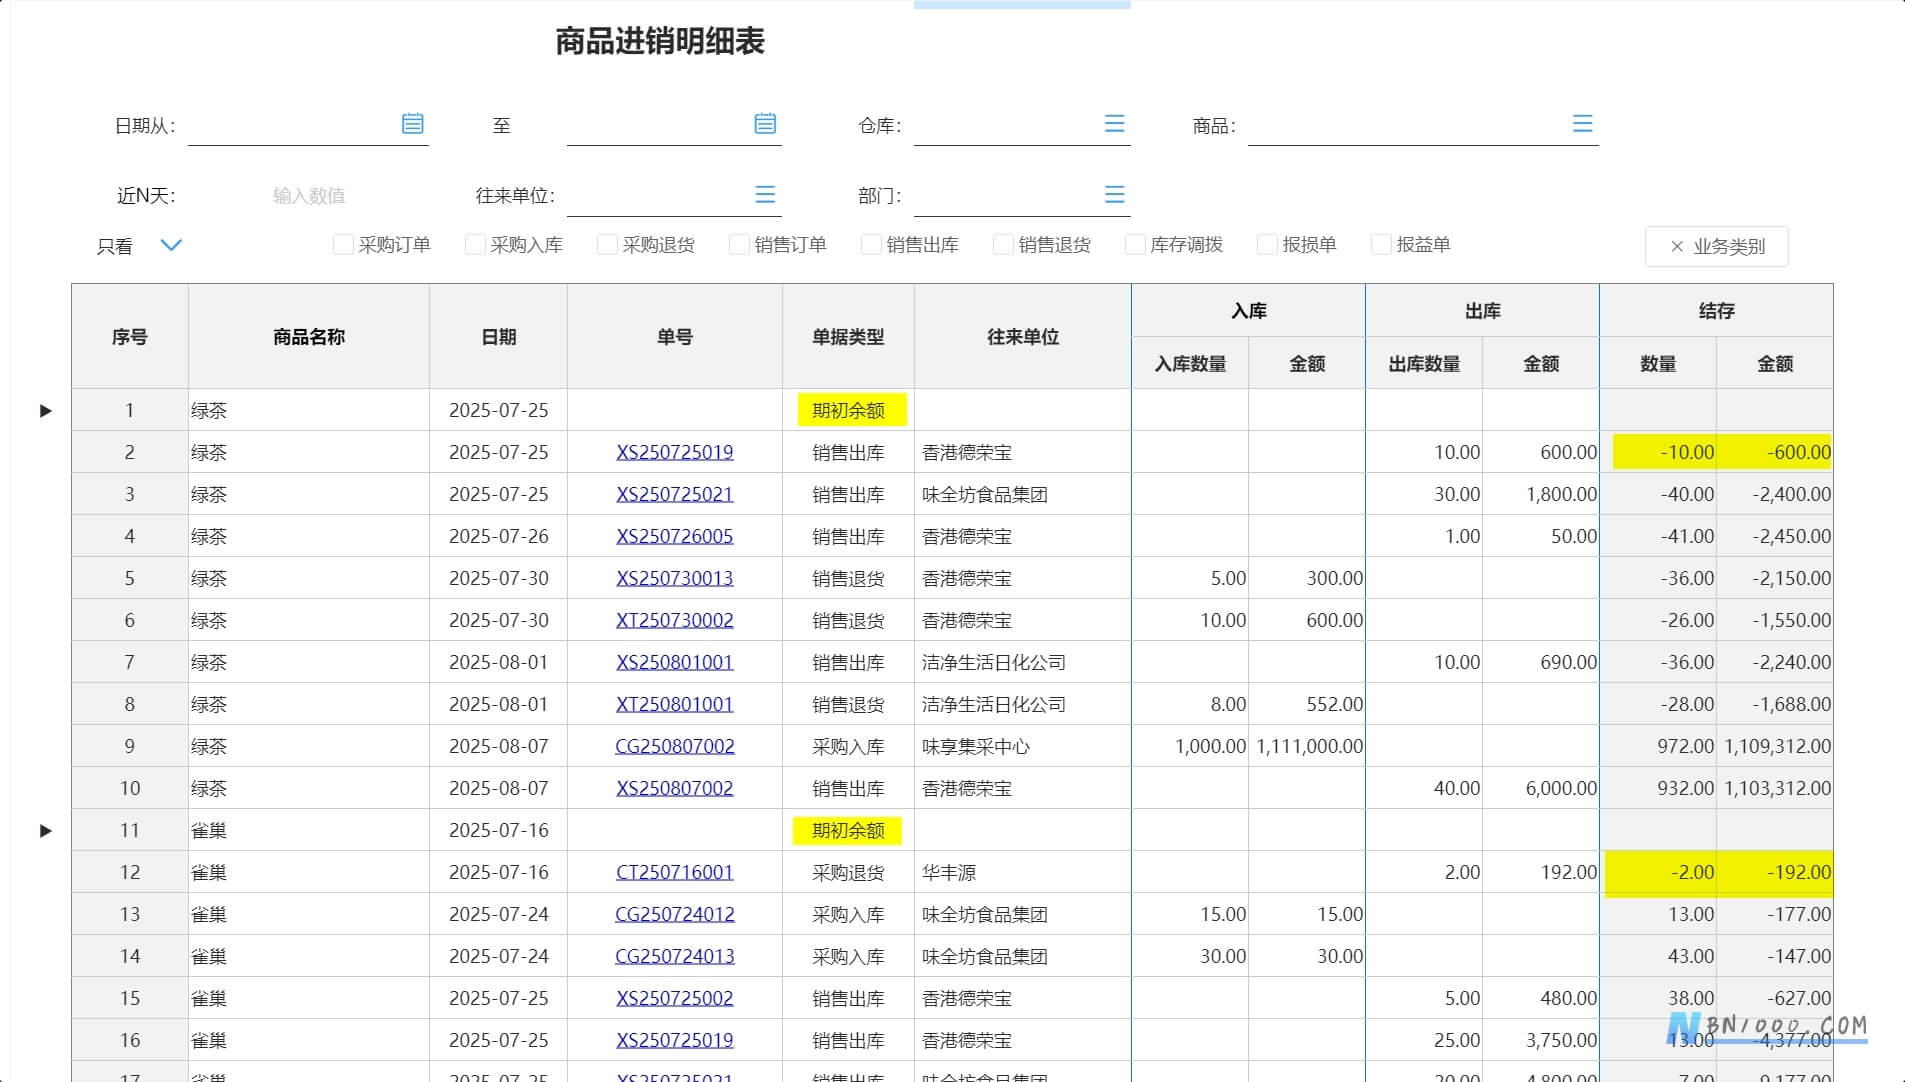This screenshot has width=1905, height=1082.
Task: Check the 销售退货 checkbox
Action: pyautogui.click(x=1003, y=244)
